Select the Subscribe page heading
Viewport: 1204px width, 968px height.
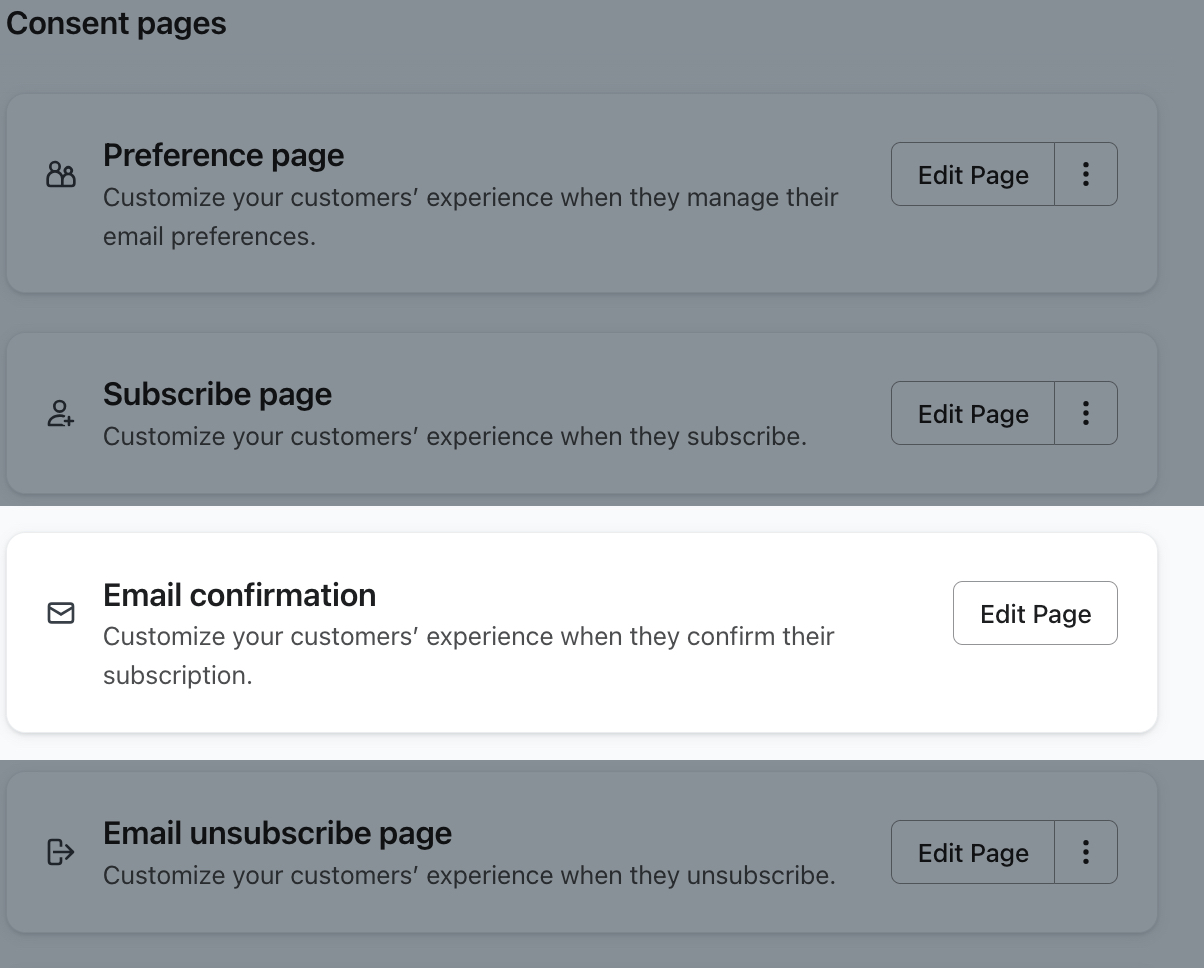(x=217, y=394)
